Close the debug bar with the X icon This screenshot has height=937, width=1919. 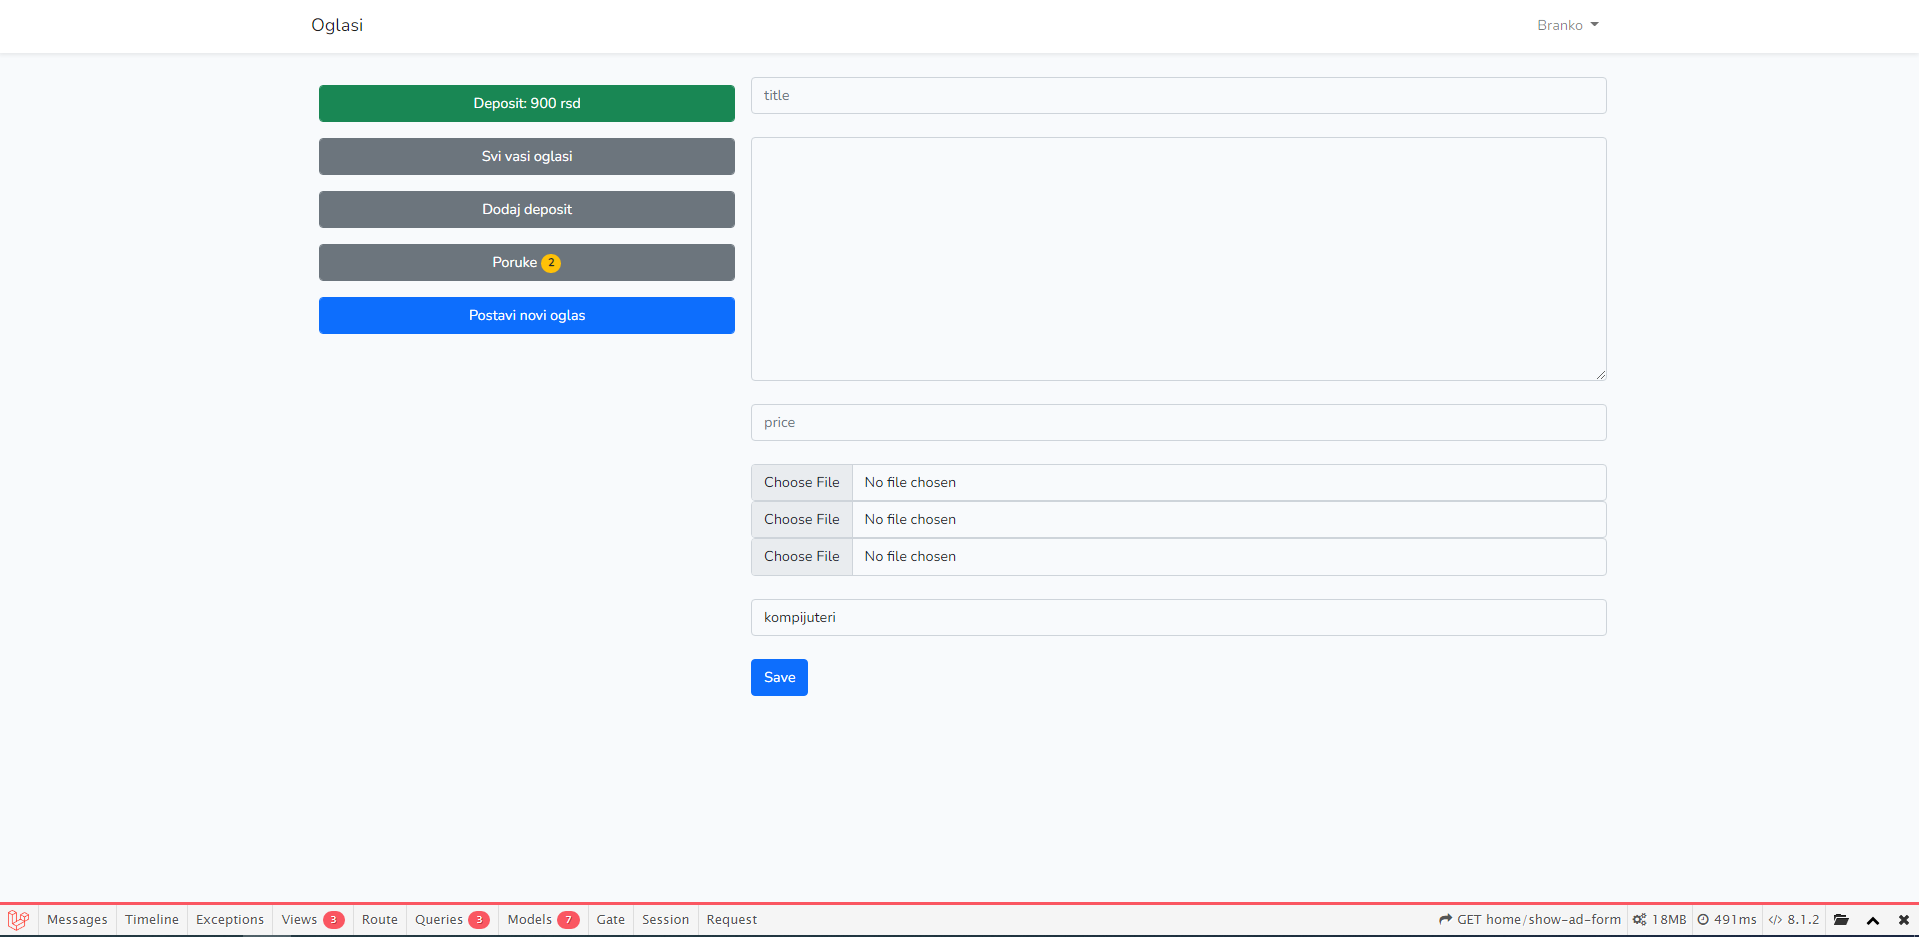click(x=1903, y=919)
